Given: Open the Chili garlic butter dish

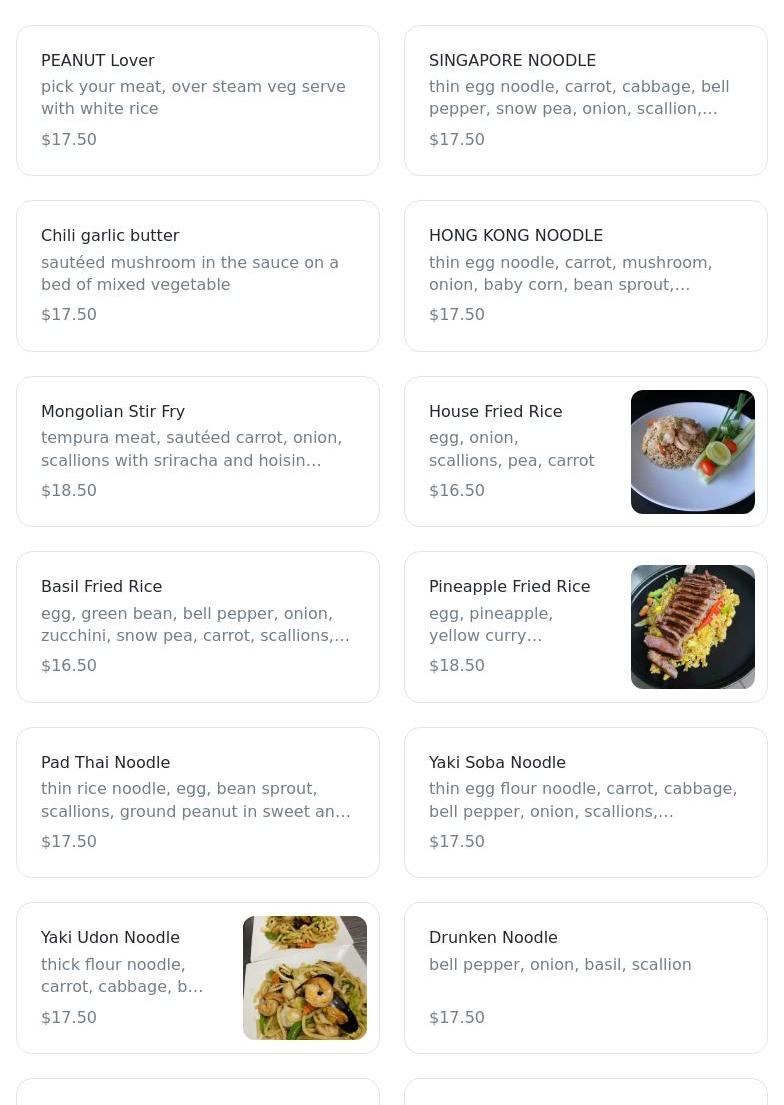Looking at the screenshot, I should [197, 275].
